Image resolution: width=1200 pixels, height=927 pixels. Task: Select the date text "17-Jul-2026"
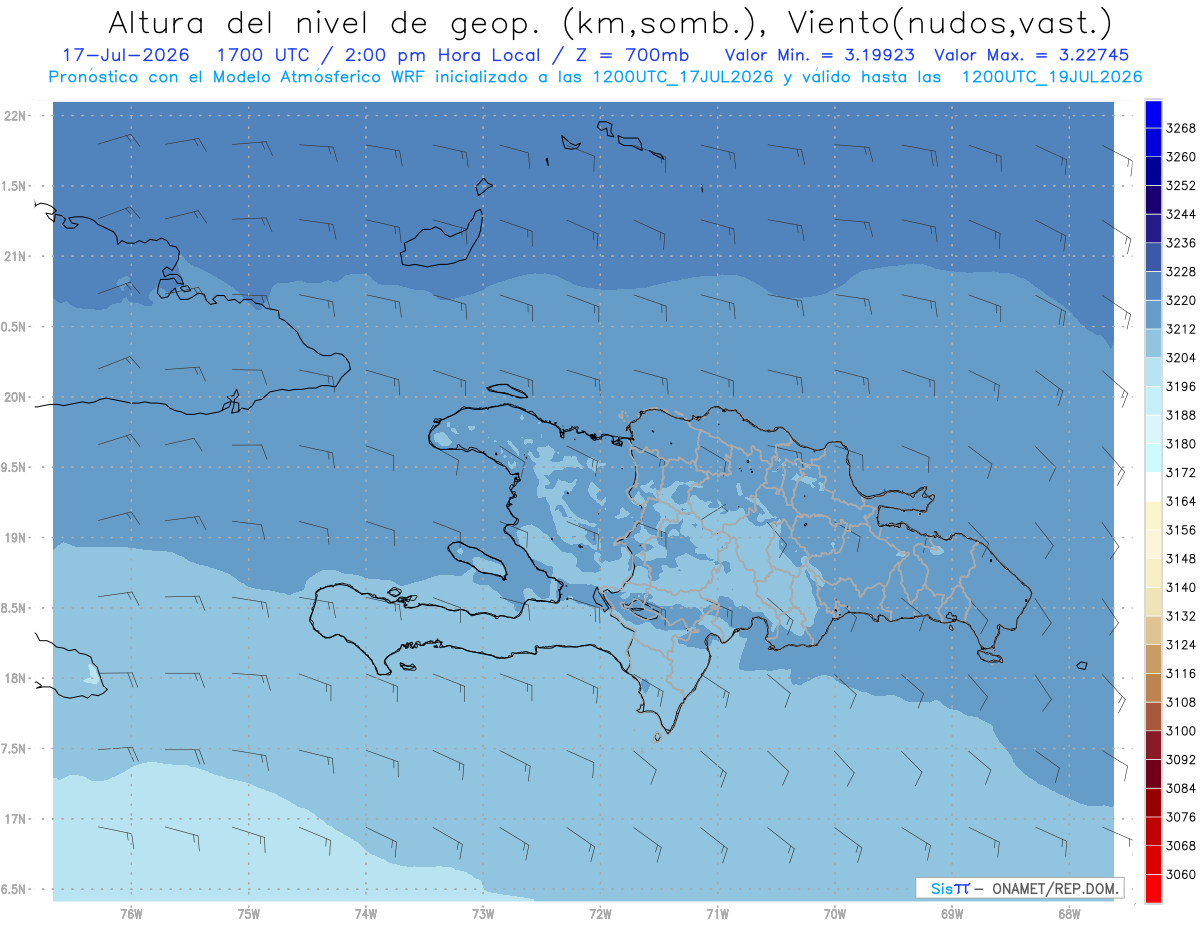pyautogui.click(x=124, y=55)
